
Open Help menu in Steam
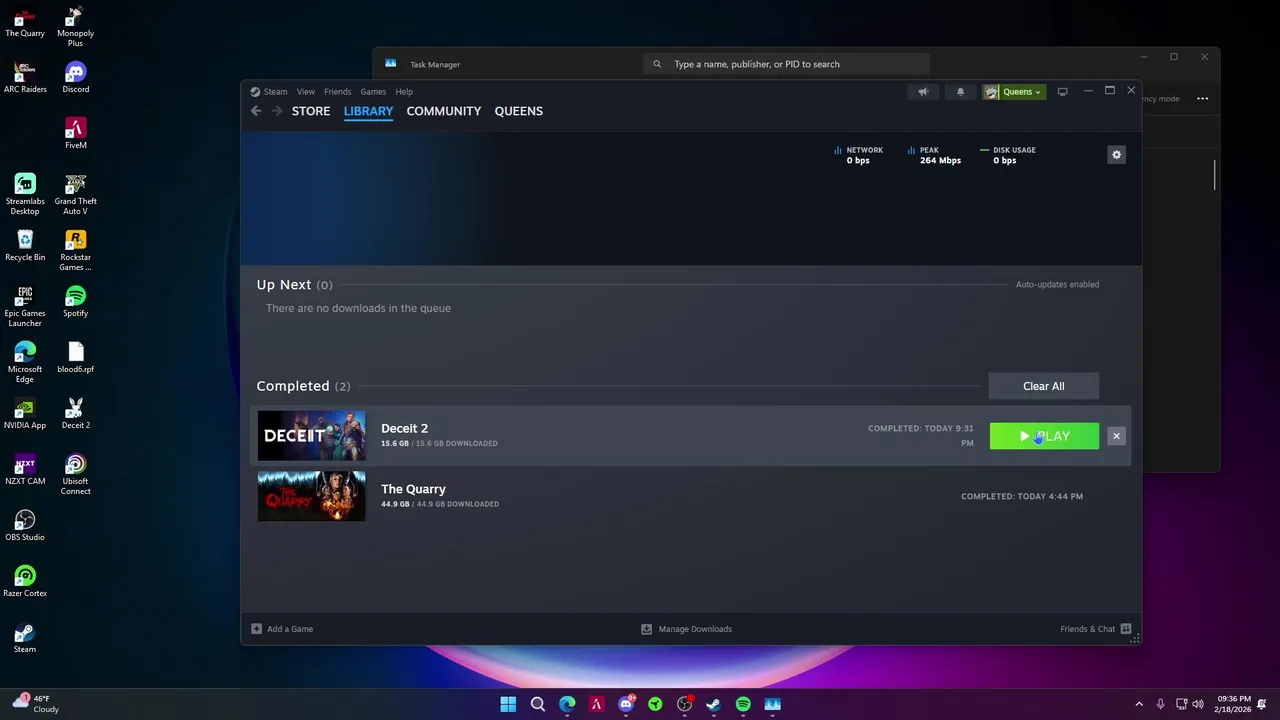coord(404,92)
